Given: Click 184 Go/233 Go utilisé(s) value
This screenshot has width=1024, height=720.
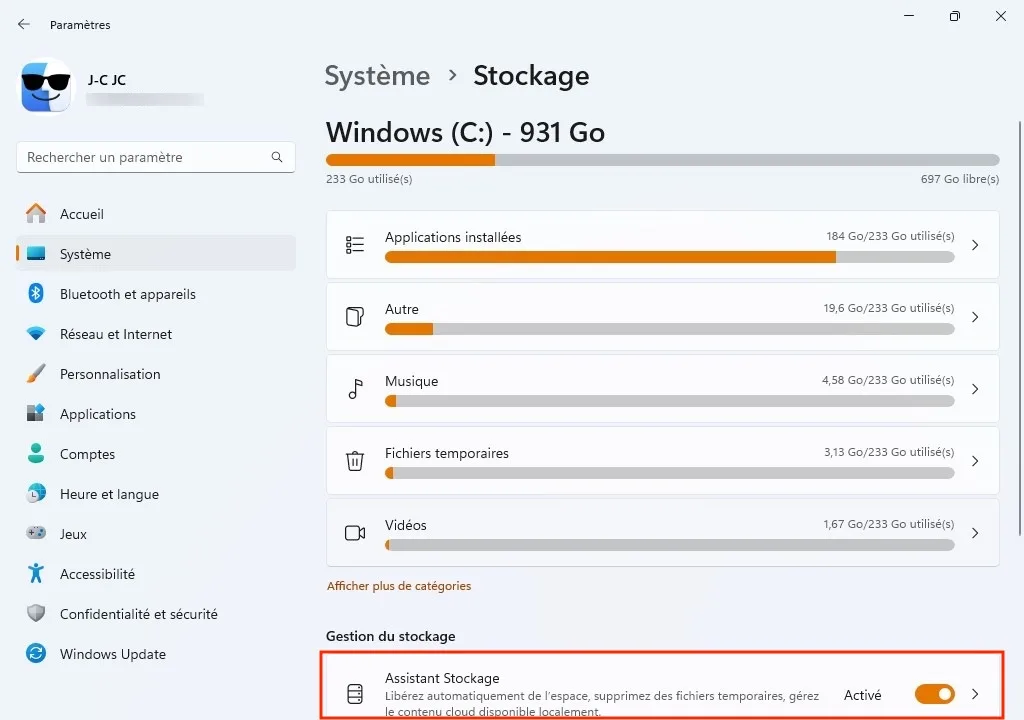Looking at the screenshot, I should [890, 236].
